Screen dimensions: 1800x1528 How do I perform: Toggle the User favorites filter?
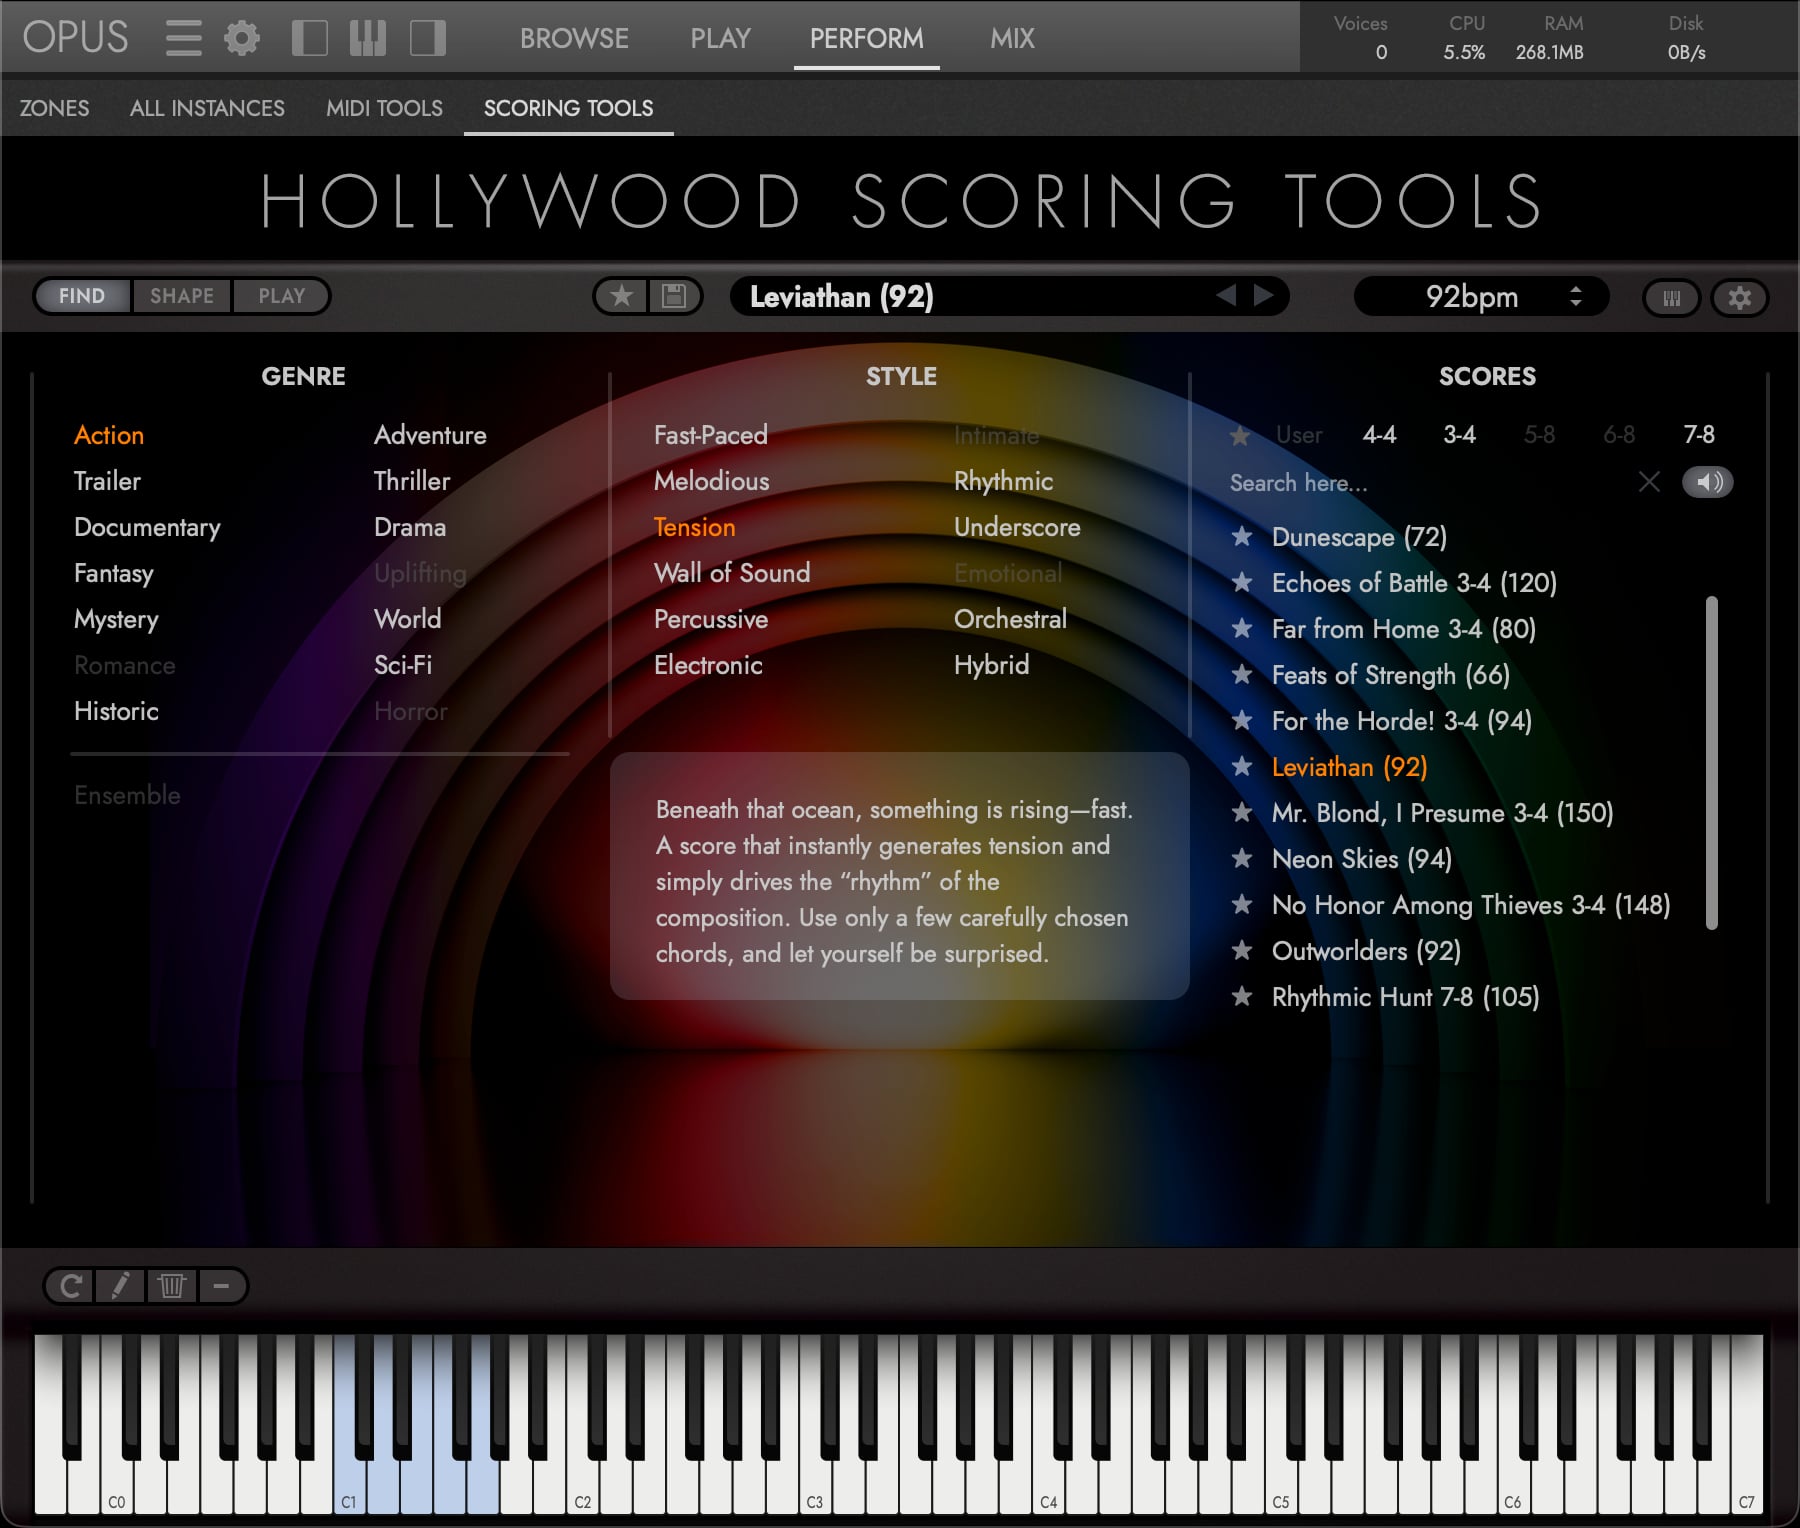[x=1299, y=435]
